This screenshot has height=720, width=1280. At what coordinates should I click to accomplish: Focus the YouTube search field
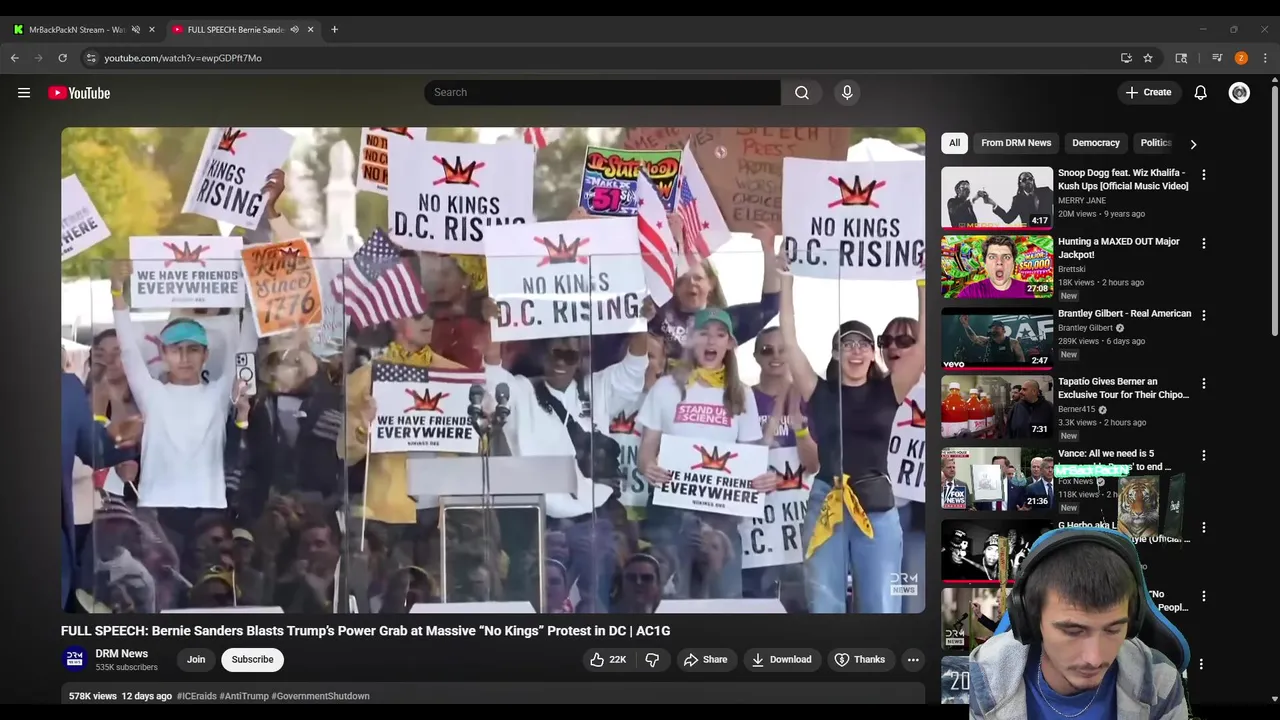602,92
